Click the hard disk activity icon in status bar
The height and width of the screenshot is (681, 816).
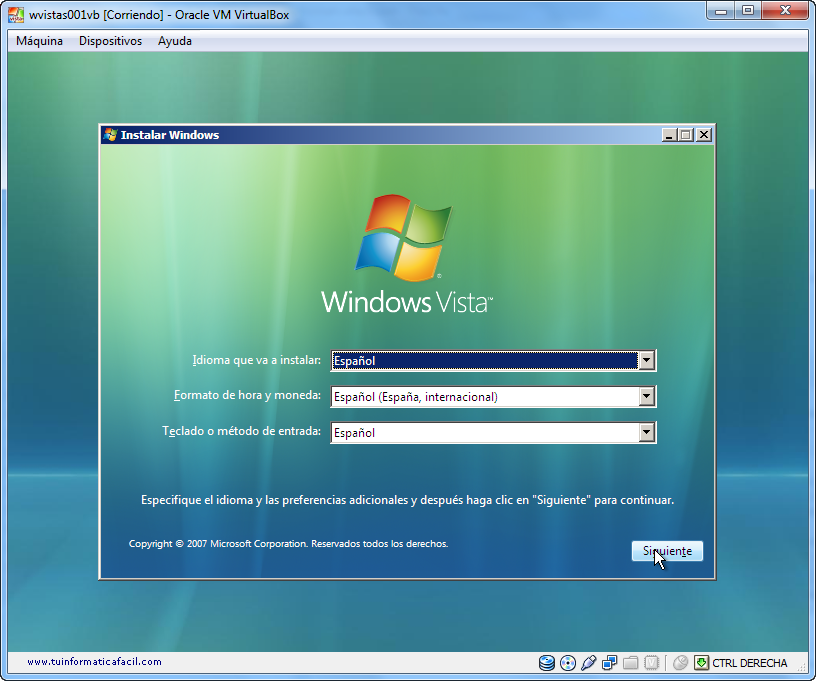[x=546, y=663]
